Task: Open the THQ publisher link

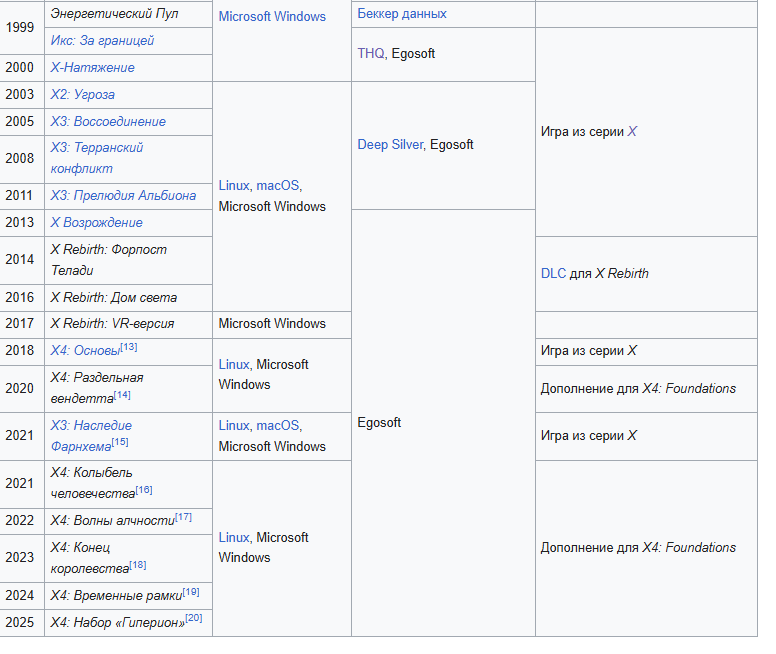Action: 371,53
